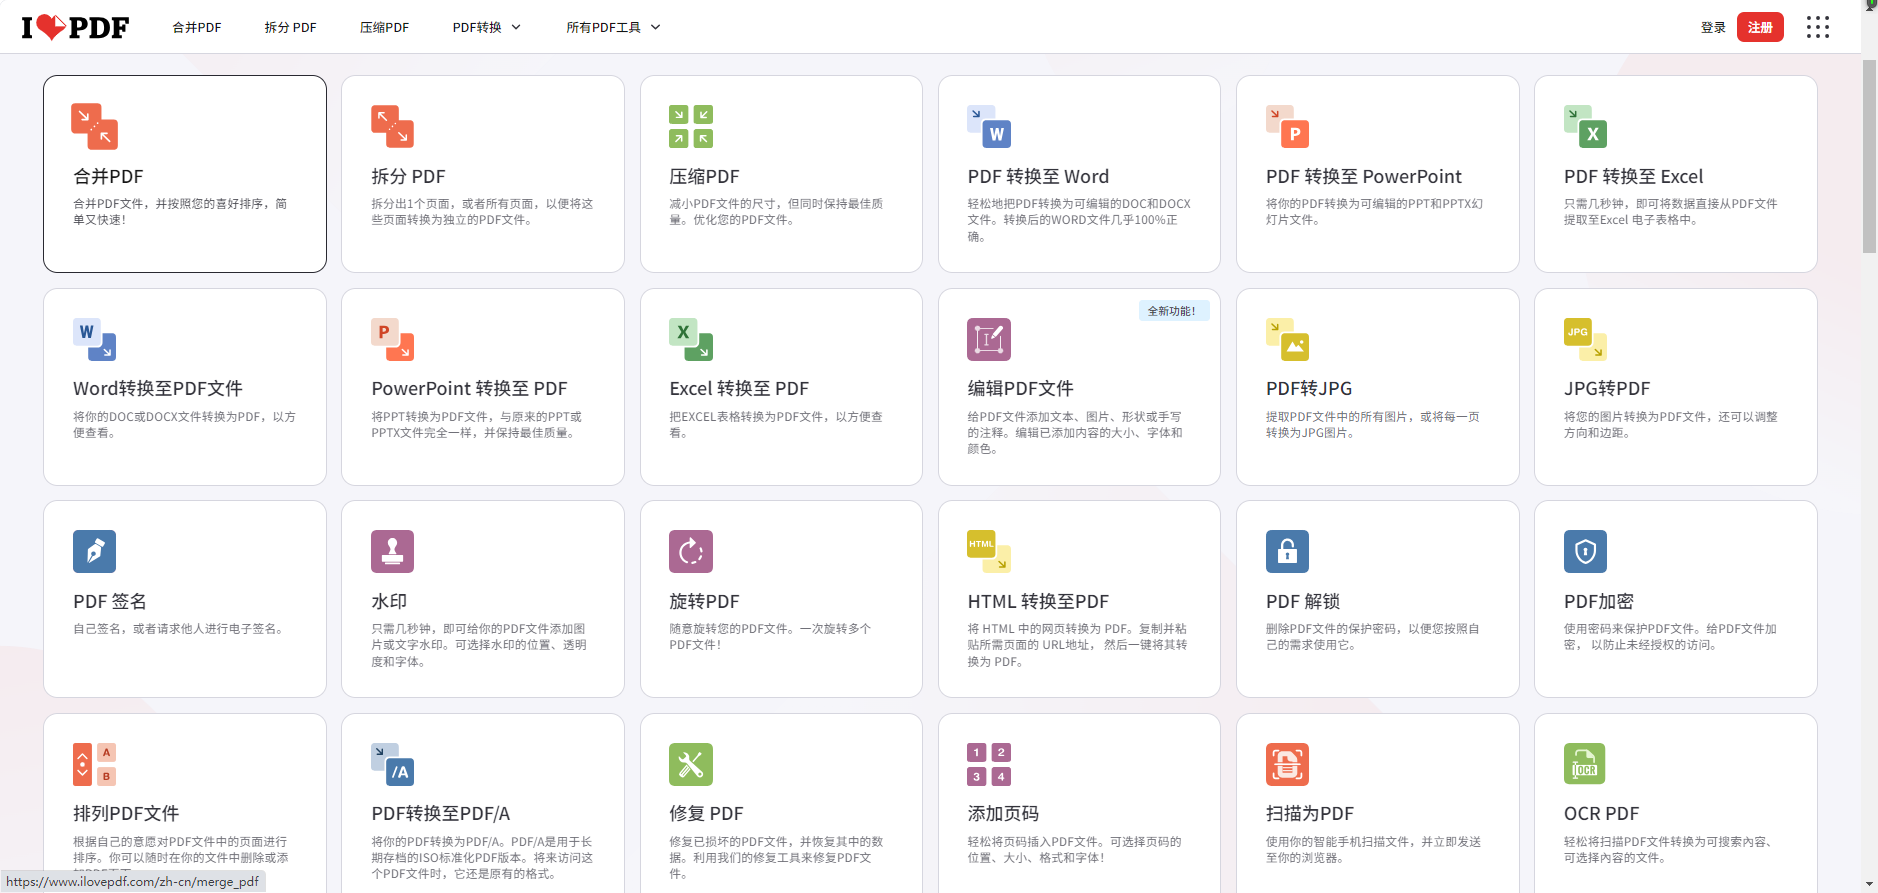The width and height of the screenshot is (1878, 893).
Task: Open 合并PDF in the top navigation
Action: tap(197, 27)
